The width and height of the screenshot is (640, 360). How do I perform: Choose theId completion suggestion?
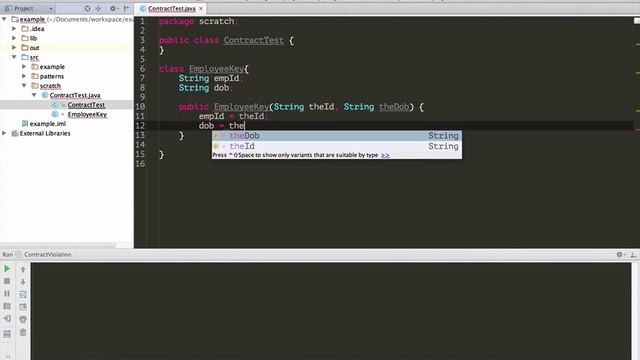[337, 146]
